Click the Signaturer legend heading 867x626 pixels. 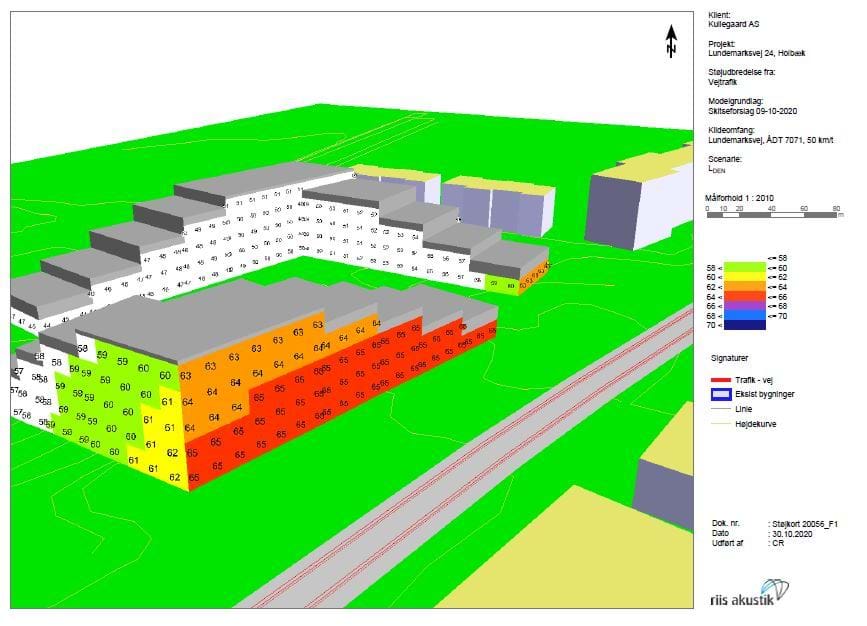(x=729, y=356)
